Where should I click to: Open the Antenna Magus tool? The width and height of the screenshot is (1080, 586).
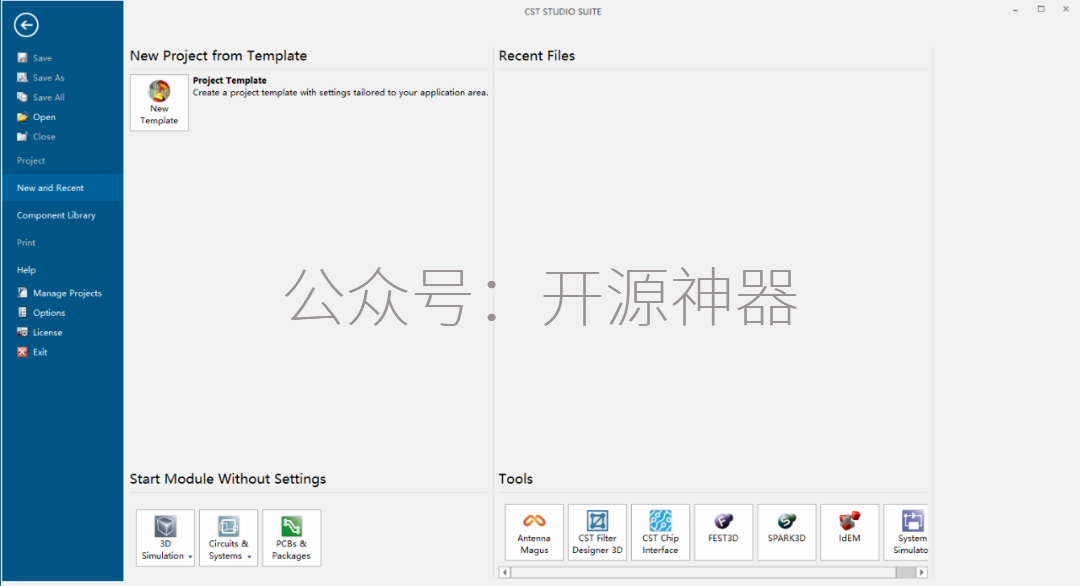click(534, 532)
